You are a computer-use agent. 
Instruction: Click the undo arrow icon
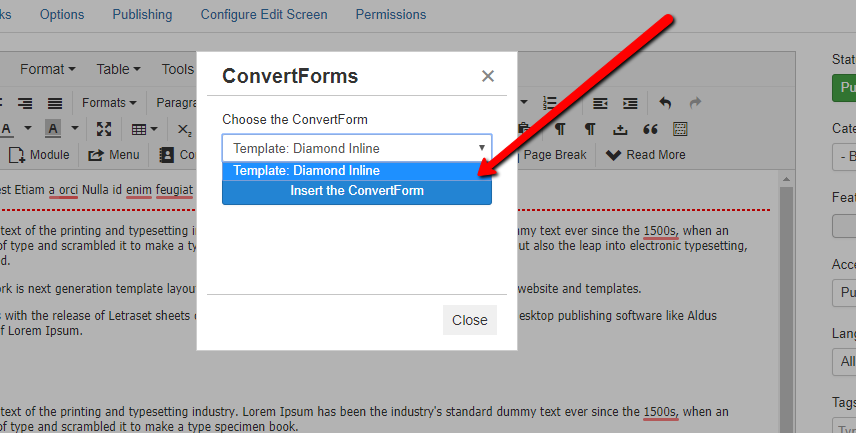665,103
